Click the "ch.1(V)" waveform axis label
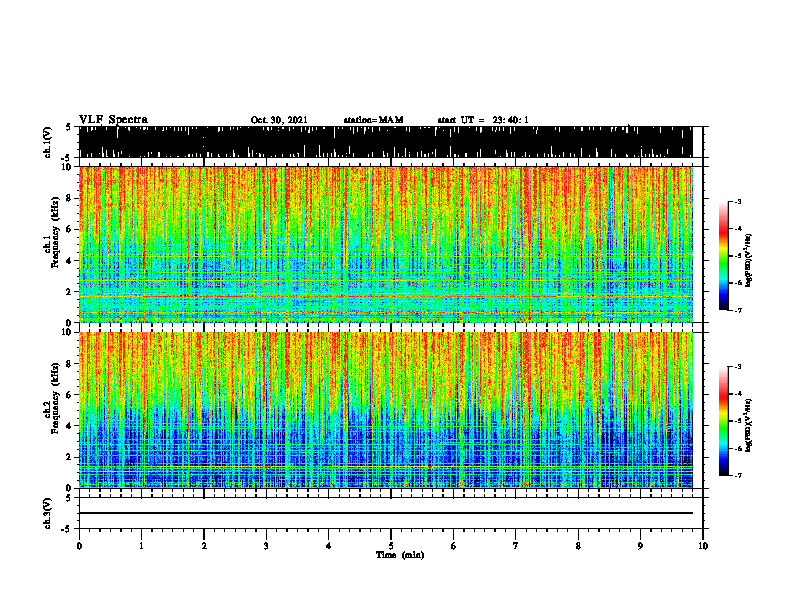Screen dimensions: 792x612 (x=47, y=142)
